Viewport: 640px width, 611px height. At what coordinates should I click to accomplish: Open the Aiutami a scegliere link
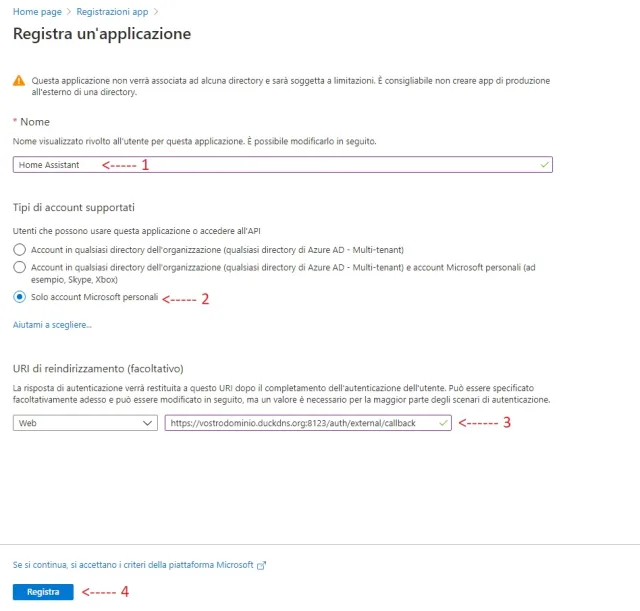[x=52, y=325]
